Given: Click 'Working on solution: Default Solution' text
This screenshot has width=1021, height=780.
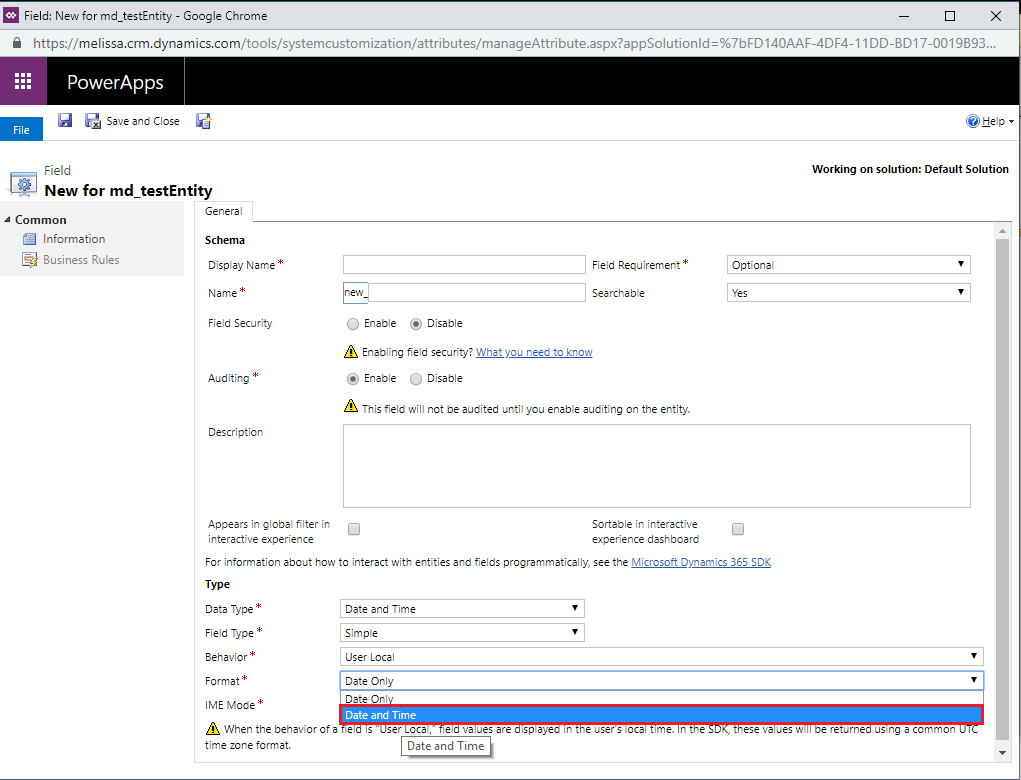Looking at the screenshot, I should click(910, 169).
